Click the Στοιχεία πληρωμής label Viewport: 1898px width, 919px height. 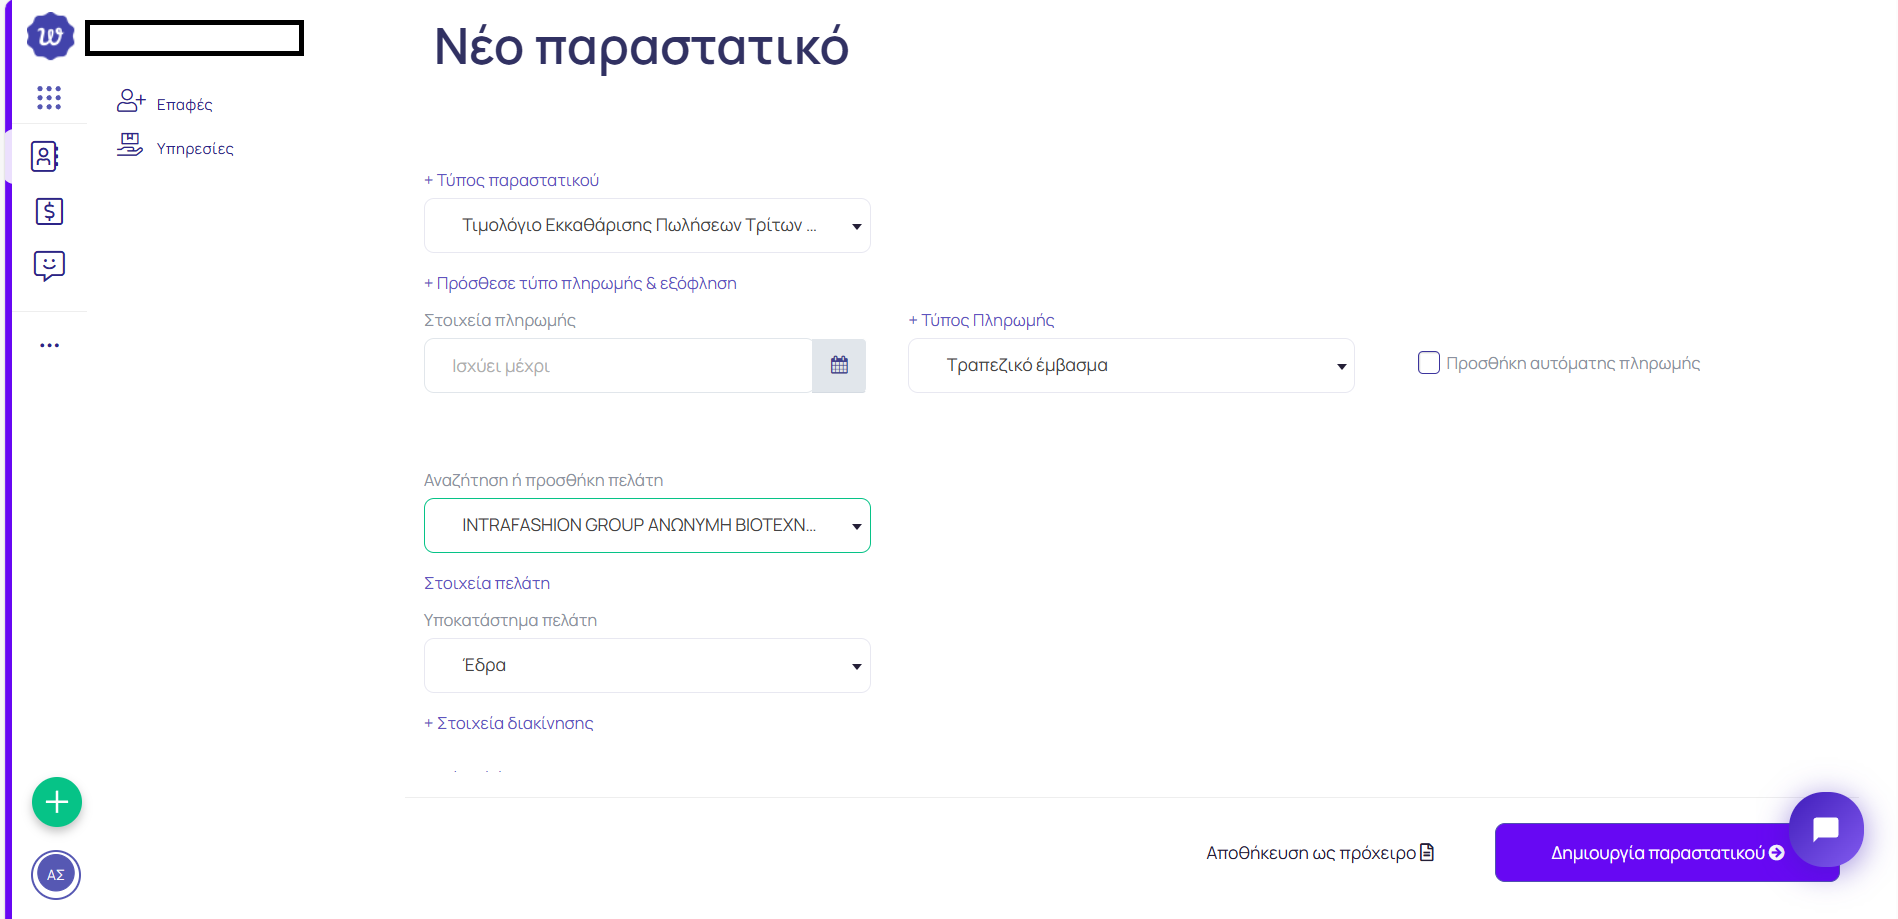click(500, 320)
